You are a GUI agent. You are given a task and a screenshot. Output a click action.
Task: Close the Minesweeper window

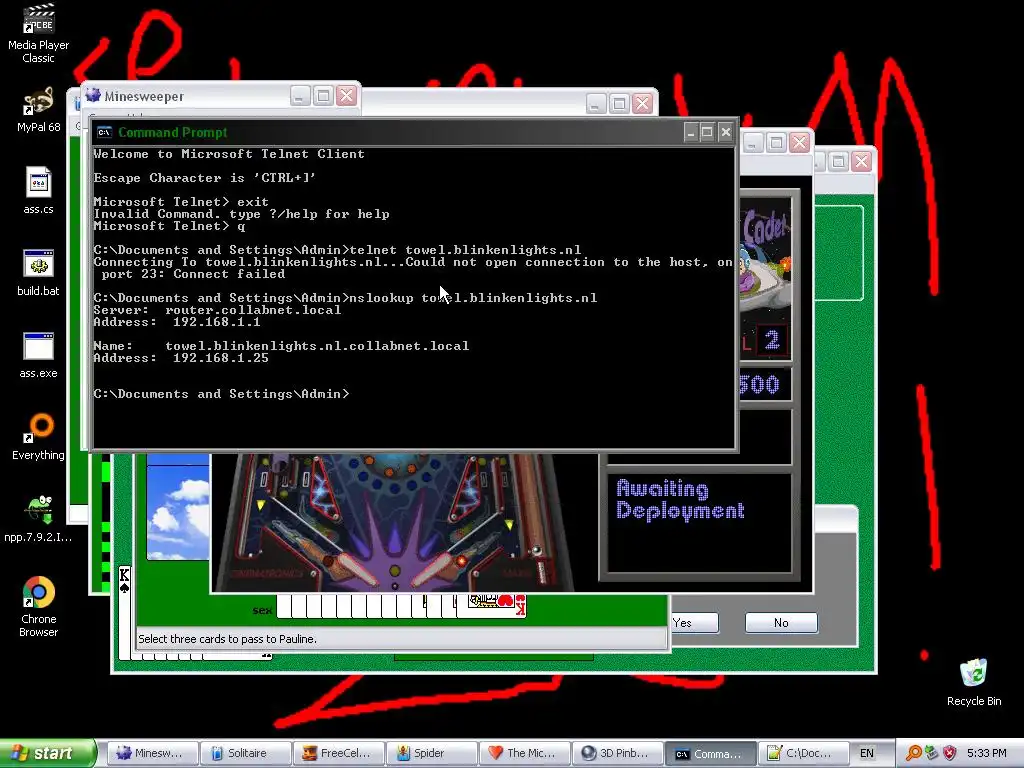coord(346,96)
